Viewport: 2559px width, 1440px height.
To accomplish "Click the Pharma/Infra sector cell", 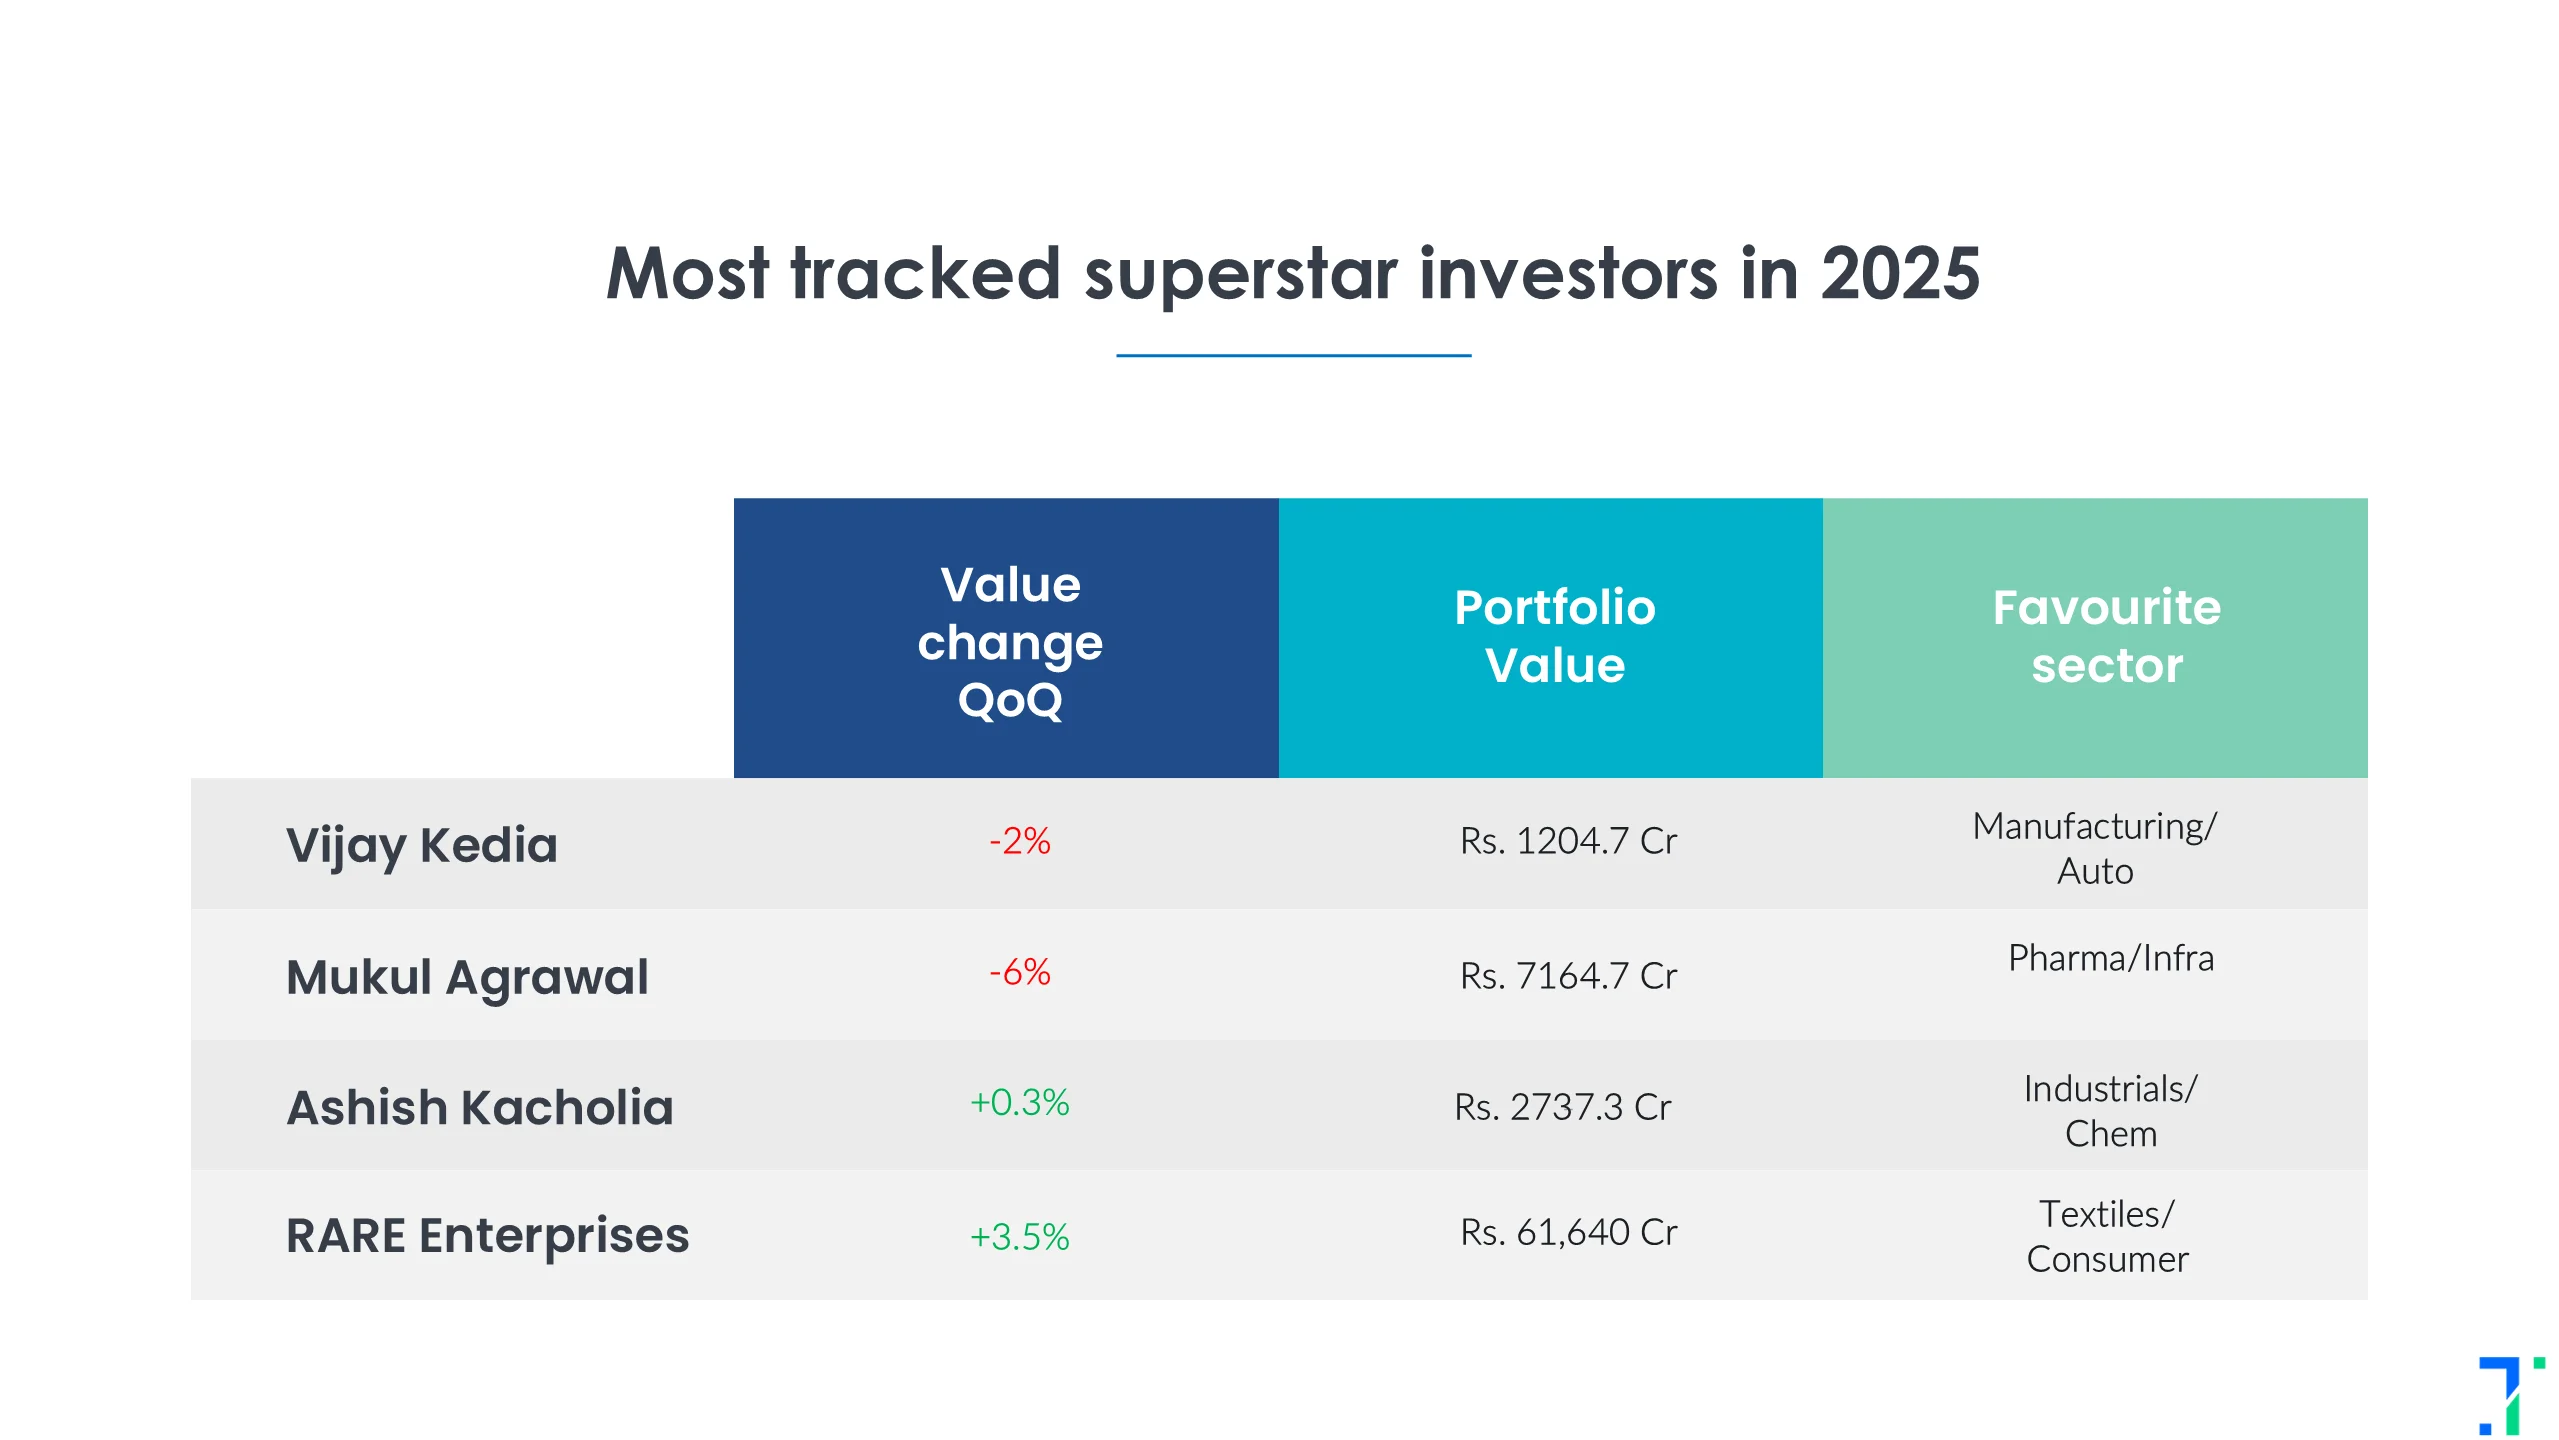I will pyautogui.click(x=2110, y=958).
